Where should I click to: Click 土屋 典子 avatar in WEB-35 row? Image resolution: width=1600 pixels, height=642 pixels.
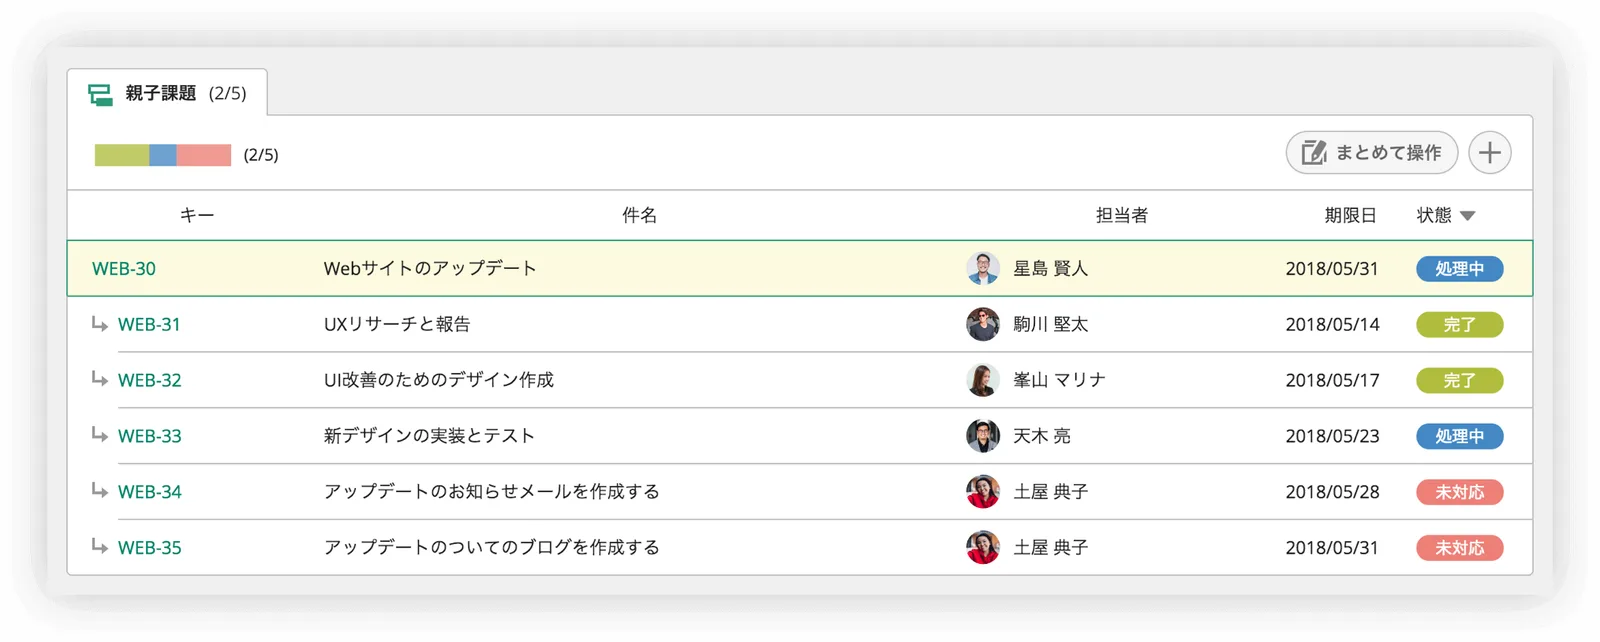tap(983, 548)
